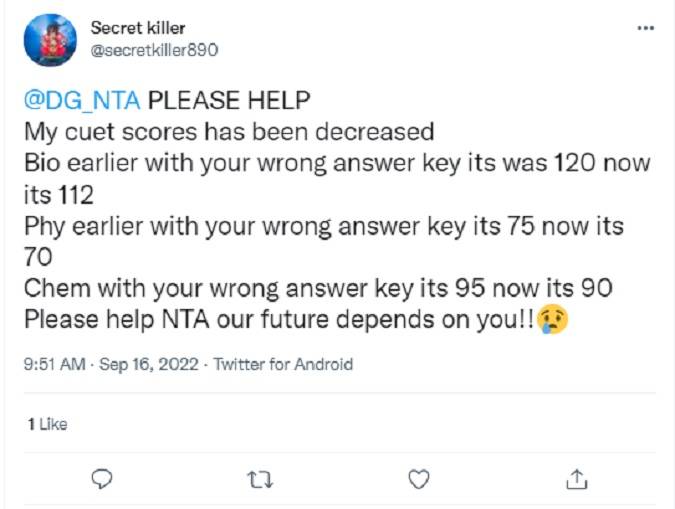Click the line starting with Chem
The image size is (675, 509).
click(x=318, y=288)
